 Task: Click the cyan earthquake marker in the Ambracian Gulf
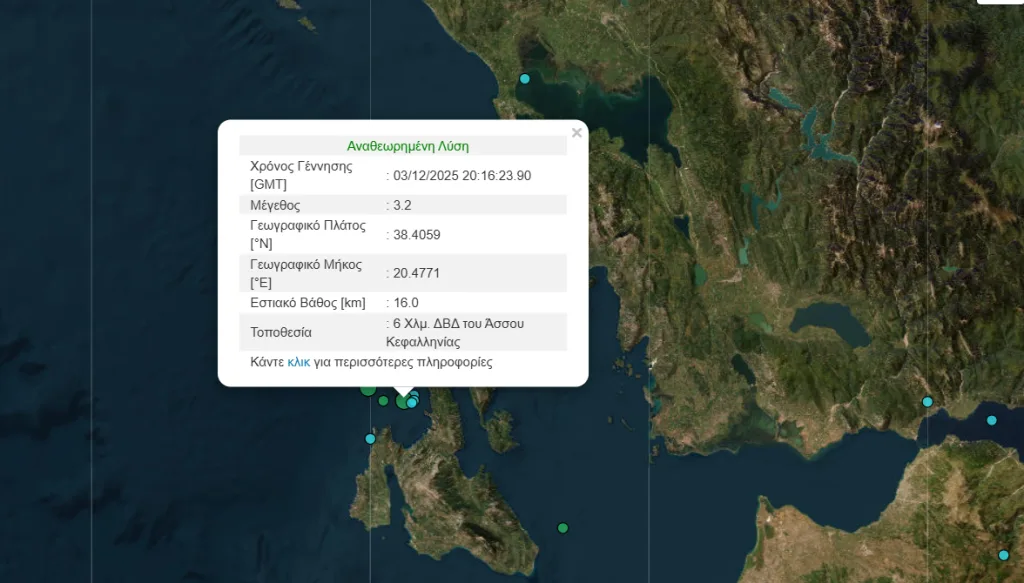tap(524, 78)
